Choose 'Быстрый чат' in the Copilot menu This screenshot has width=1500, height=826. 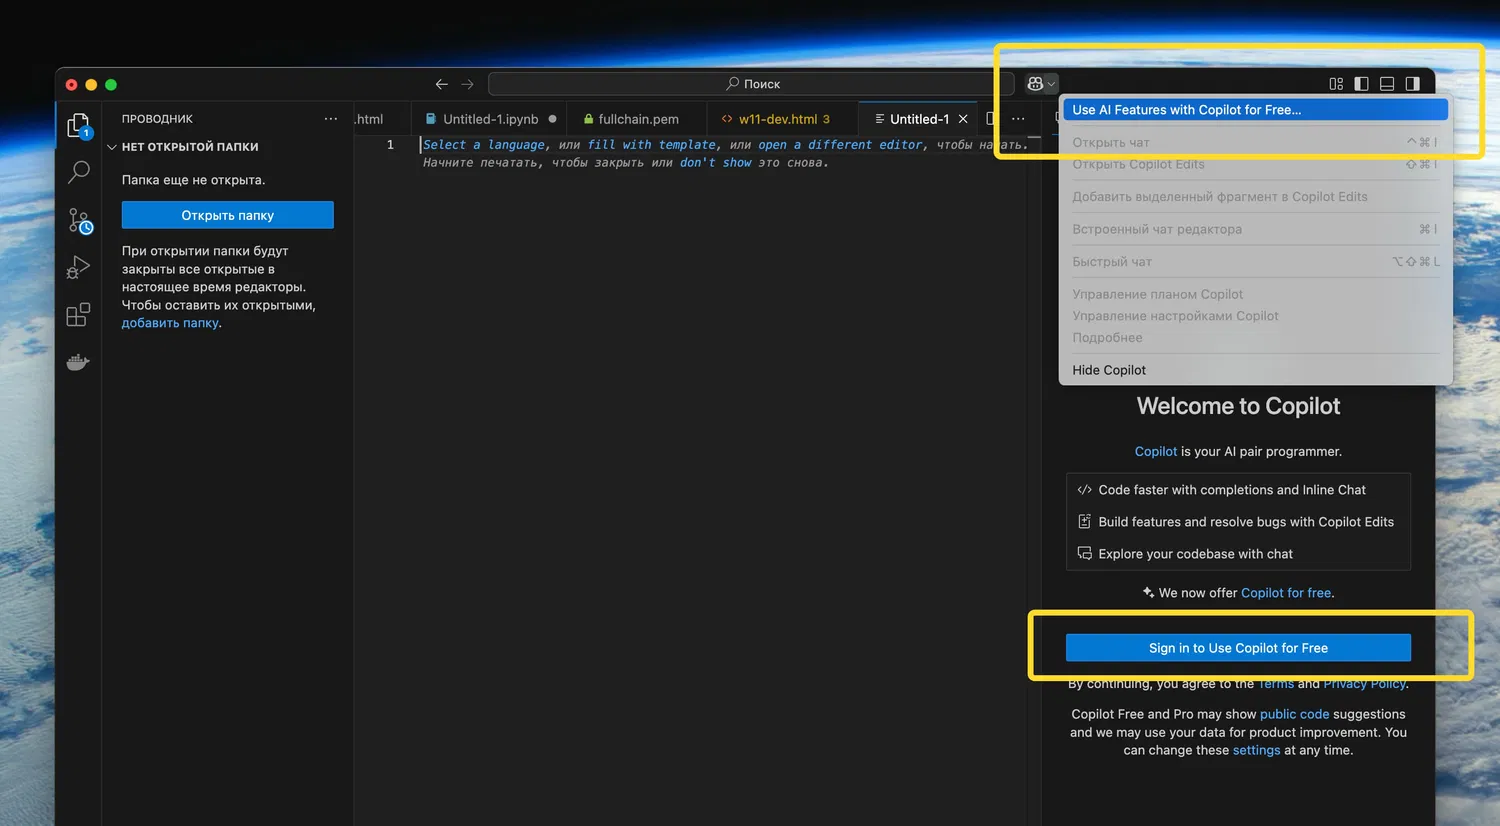pyautogui.click(x=1255, y=262)
